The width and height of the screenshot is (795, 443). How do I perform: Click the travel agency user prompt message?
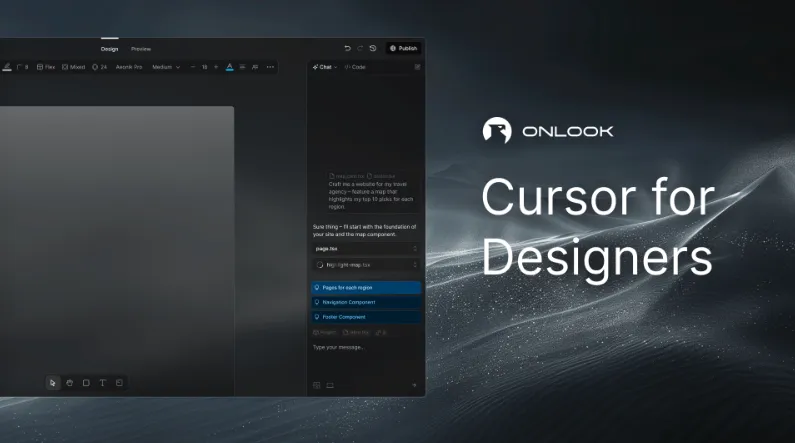click(371, 195)
